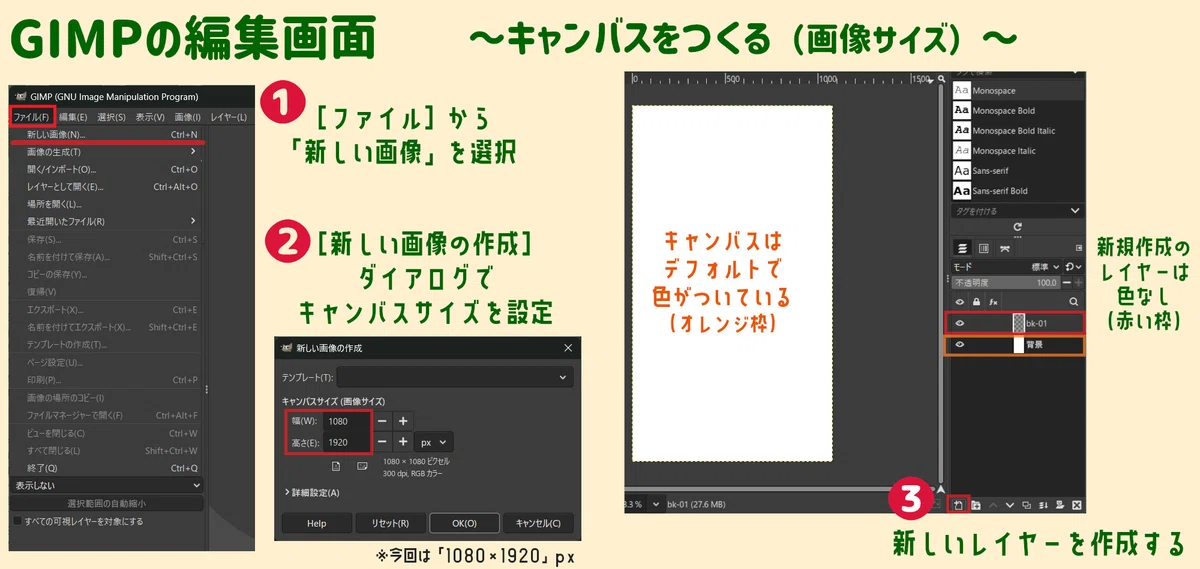1200x569 pixels.
Task: Click the add layer mask icon
Action: (1060, 505)
